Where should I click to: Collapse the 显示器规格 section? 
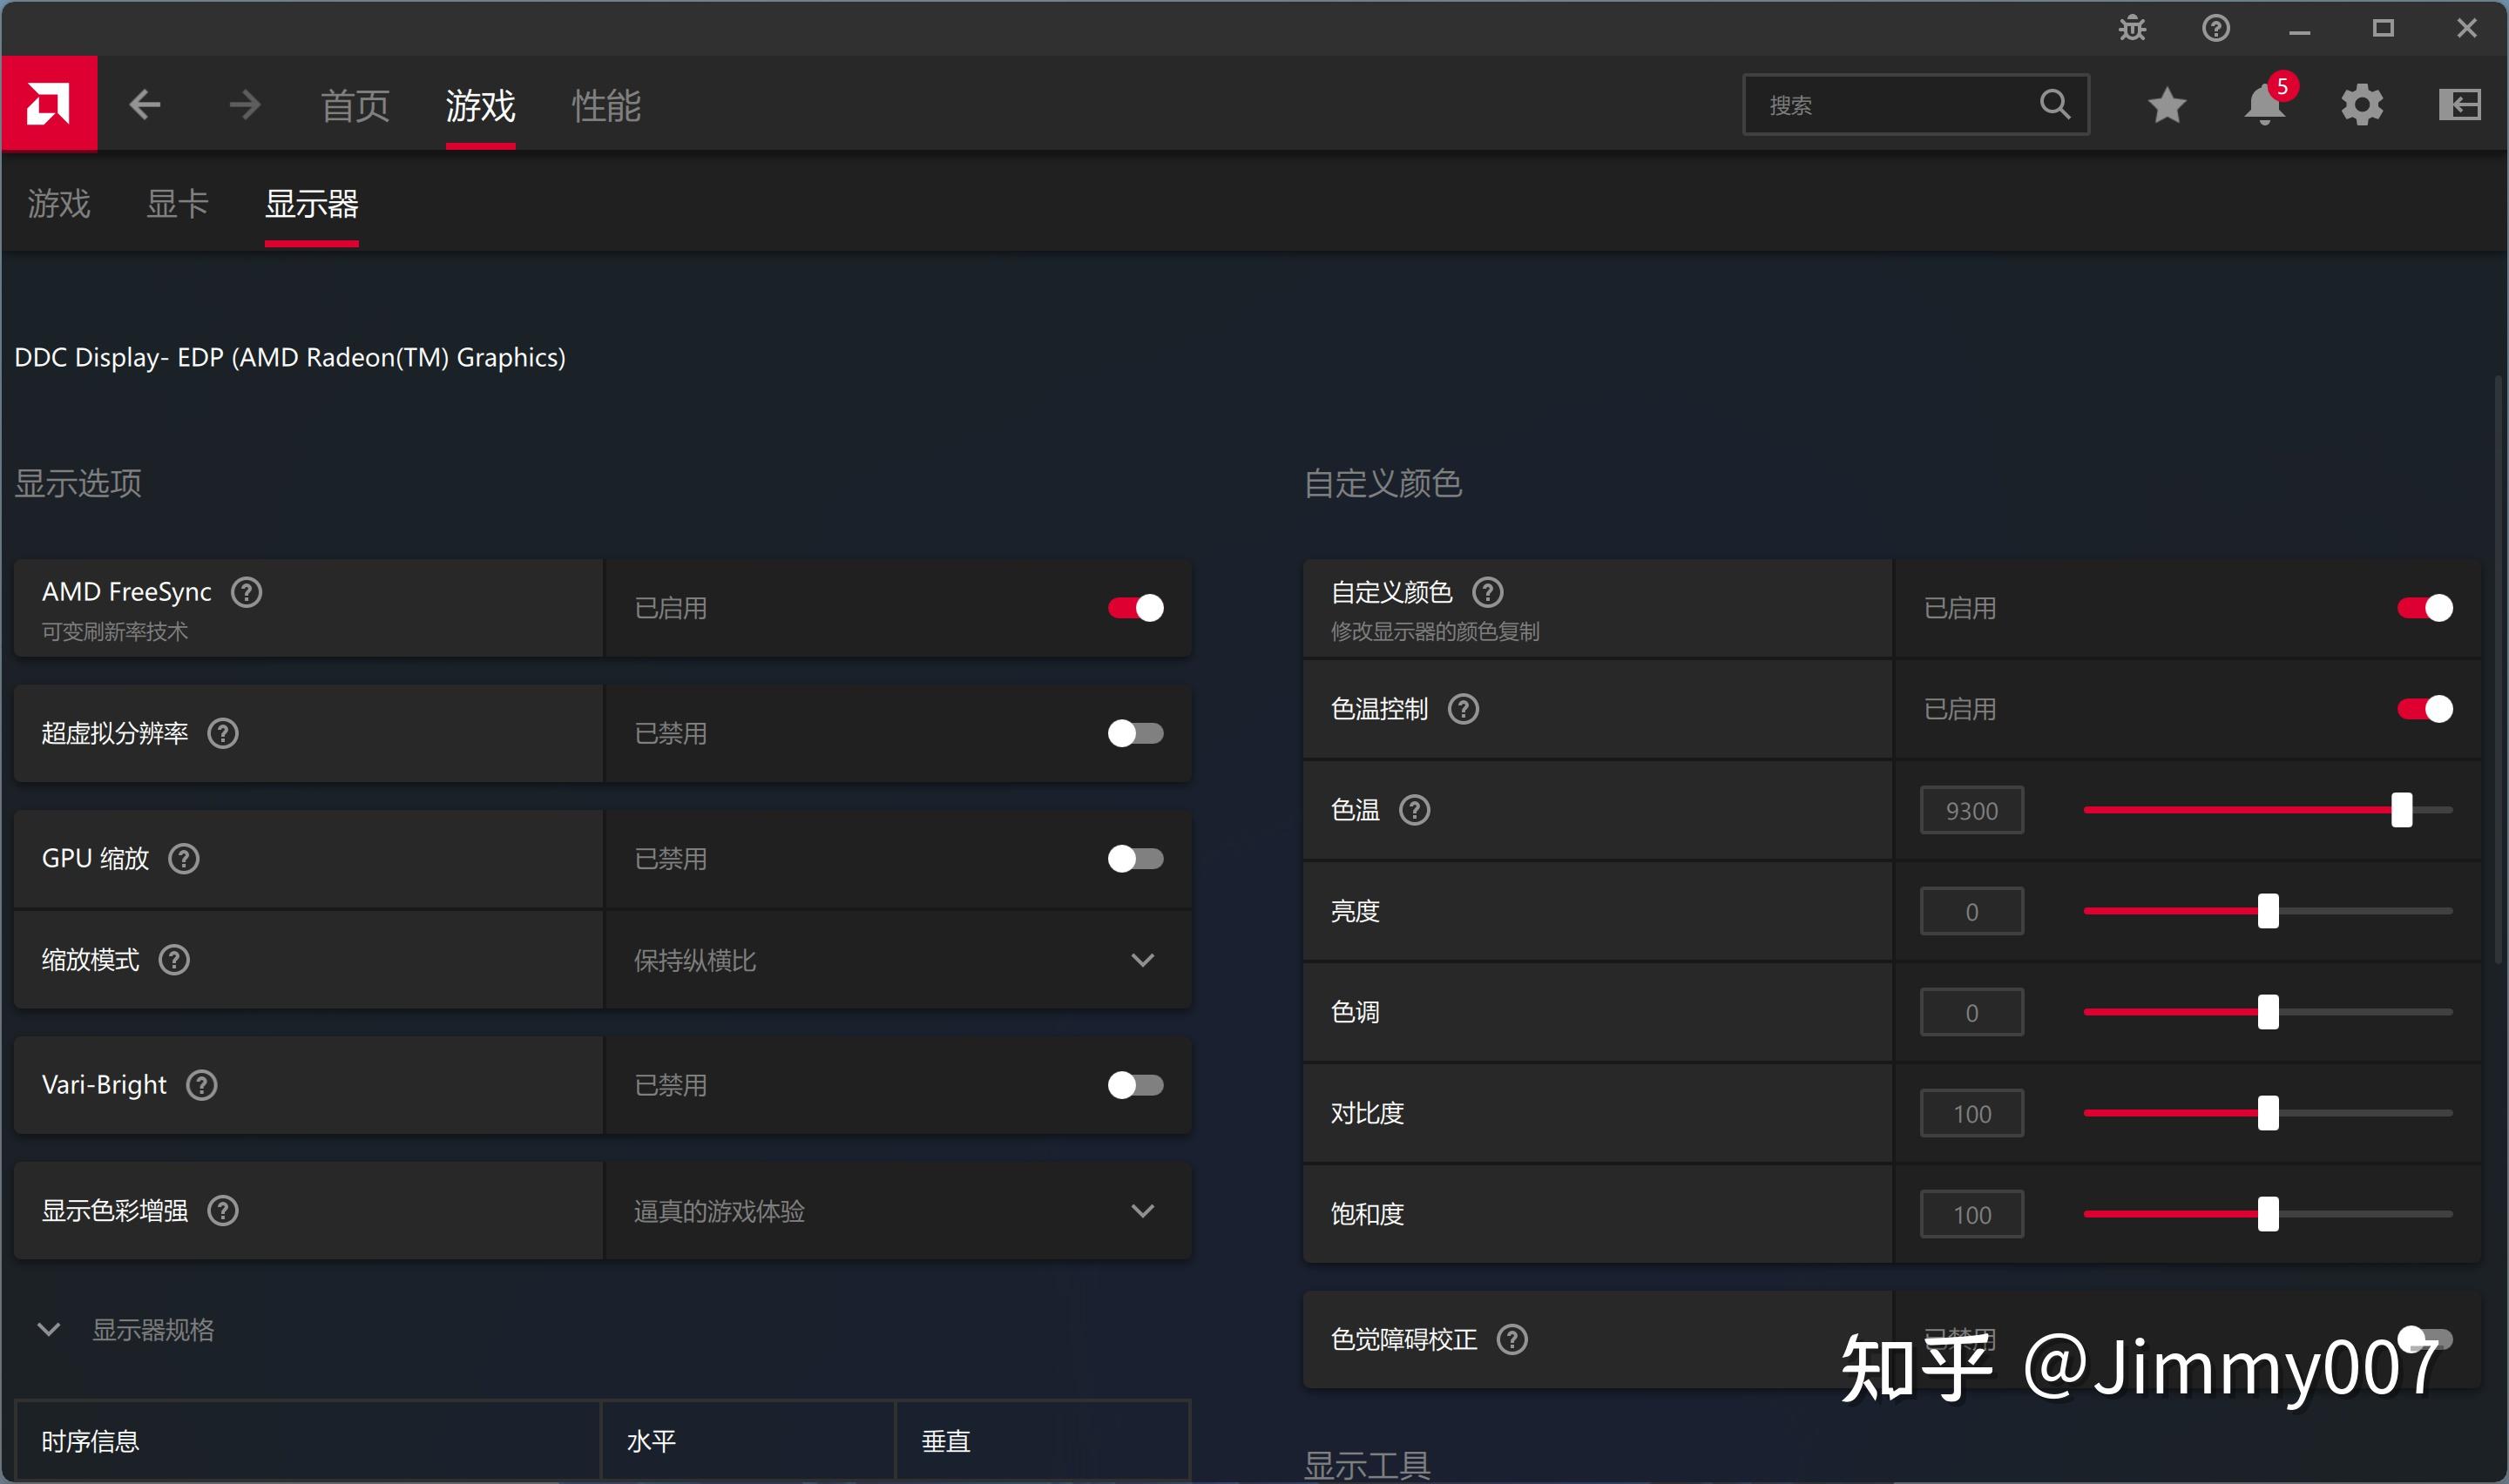tap(48, 1330)
